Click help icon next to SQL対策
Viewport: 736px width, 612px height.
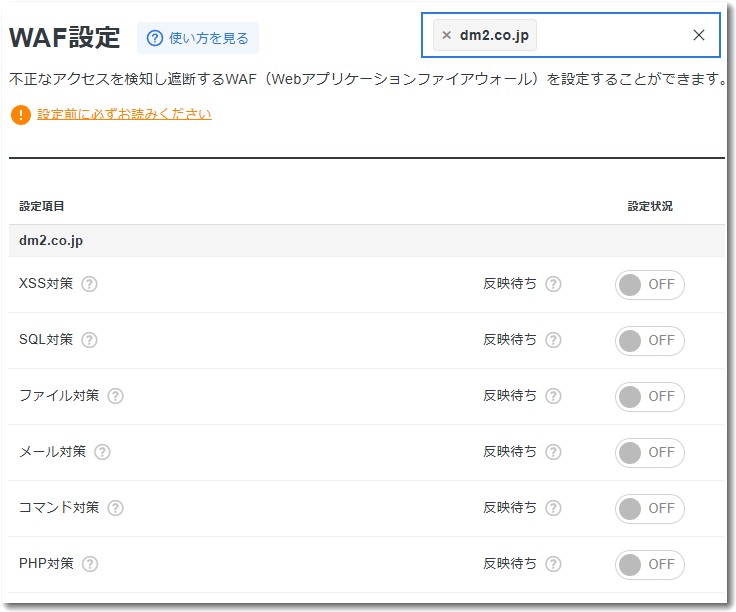[89, 340]
